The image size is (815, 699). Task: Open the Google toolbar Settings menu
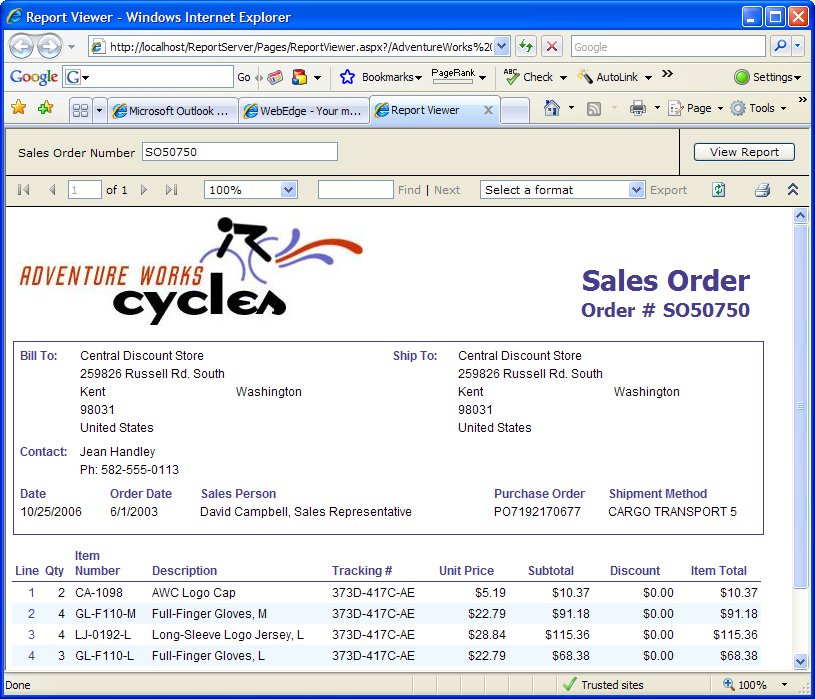768,77
